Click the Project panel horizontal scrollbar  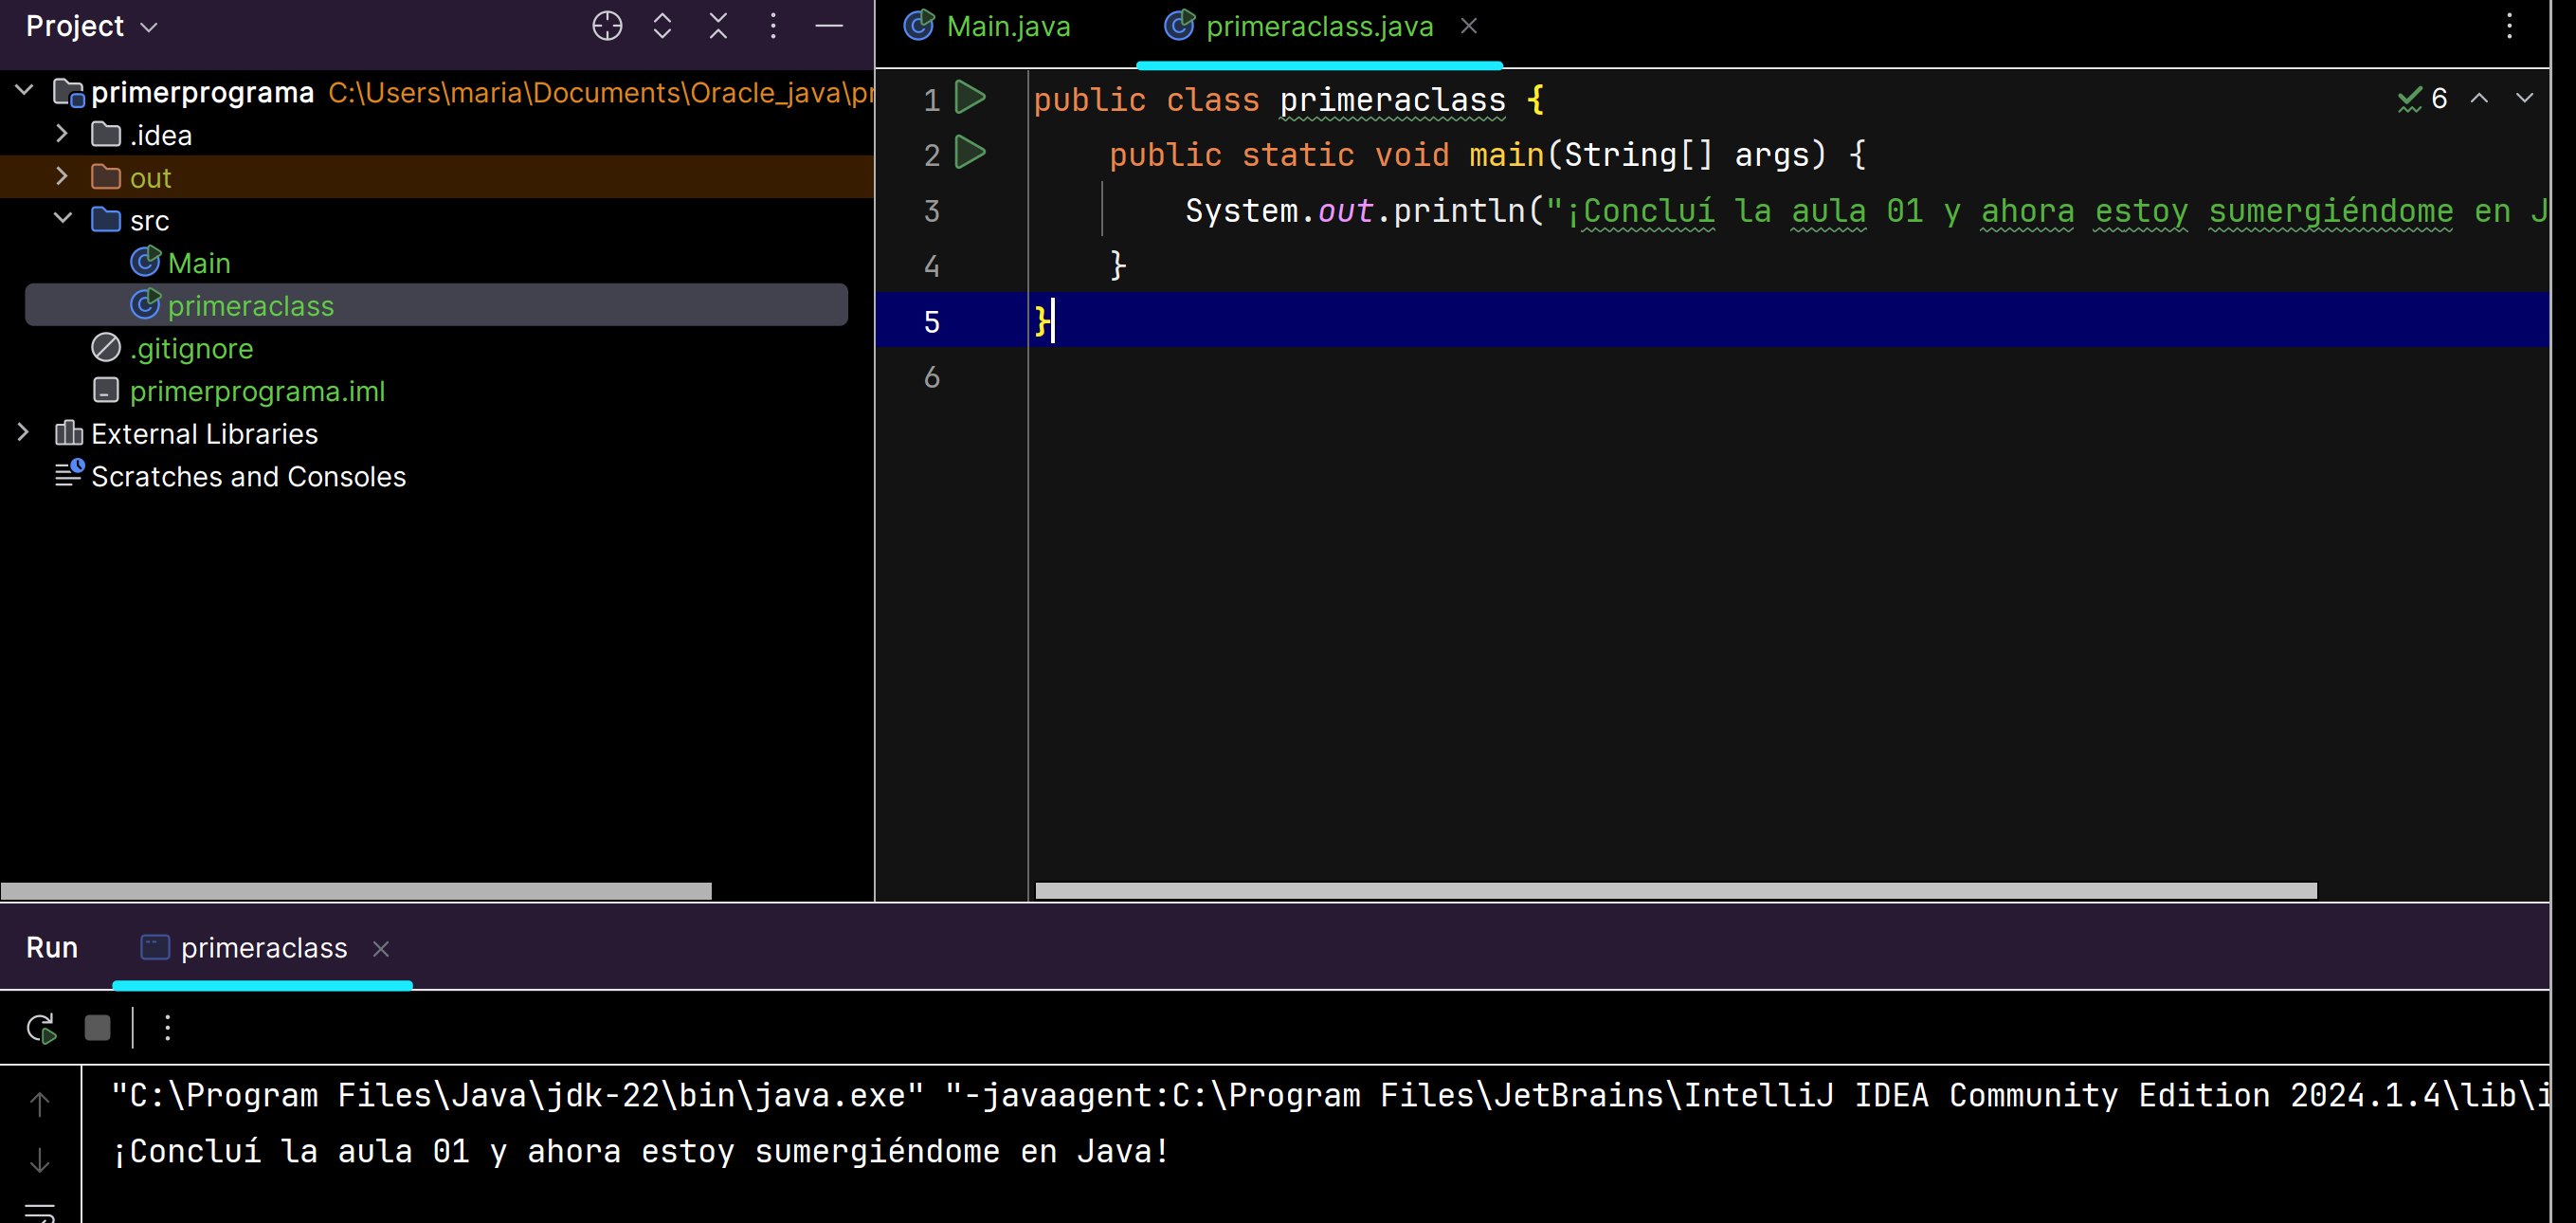tap(356, 889)
